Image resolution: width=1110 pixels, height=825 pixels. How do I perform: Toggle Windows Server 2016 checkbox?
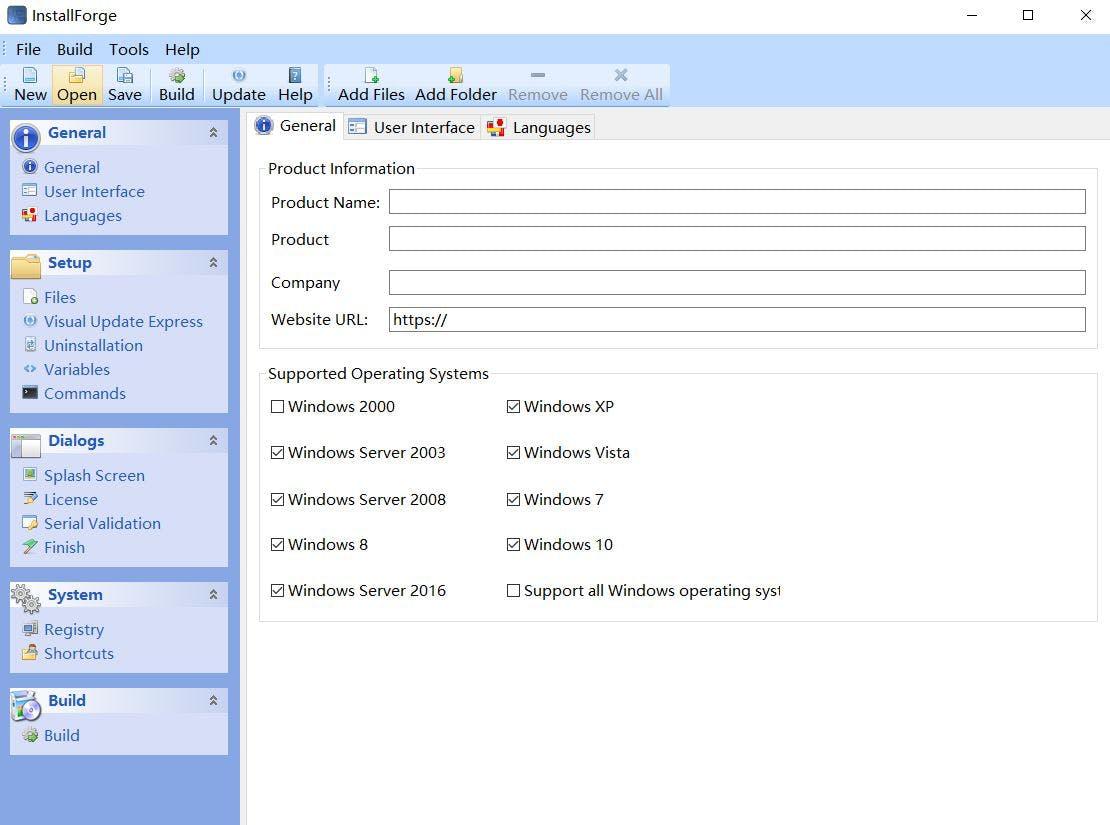point(278,591)
